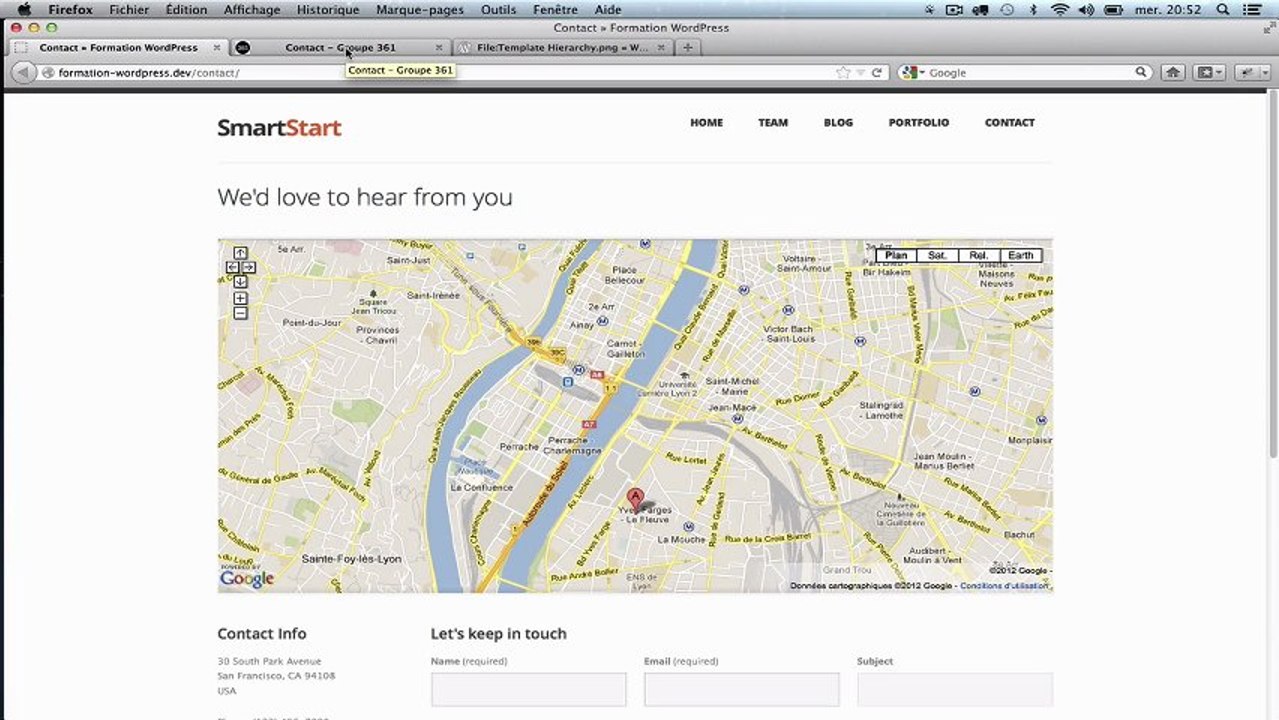The height and width of the screenshot is (720, 1279).
Task: Bookmark this page with the star icon
Action: (843, 72)
